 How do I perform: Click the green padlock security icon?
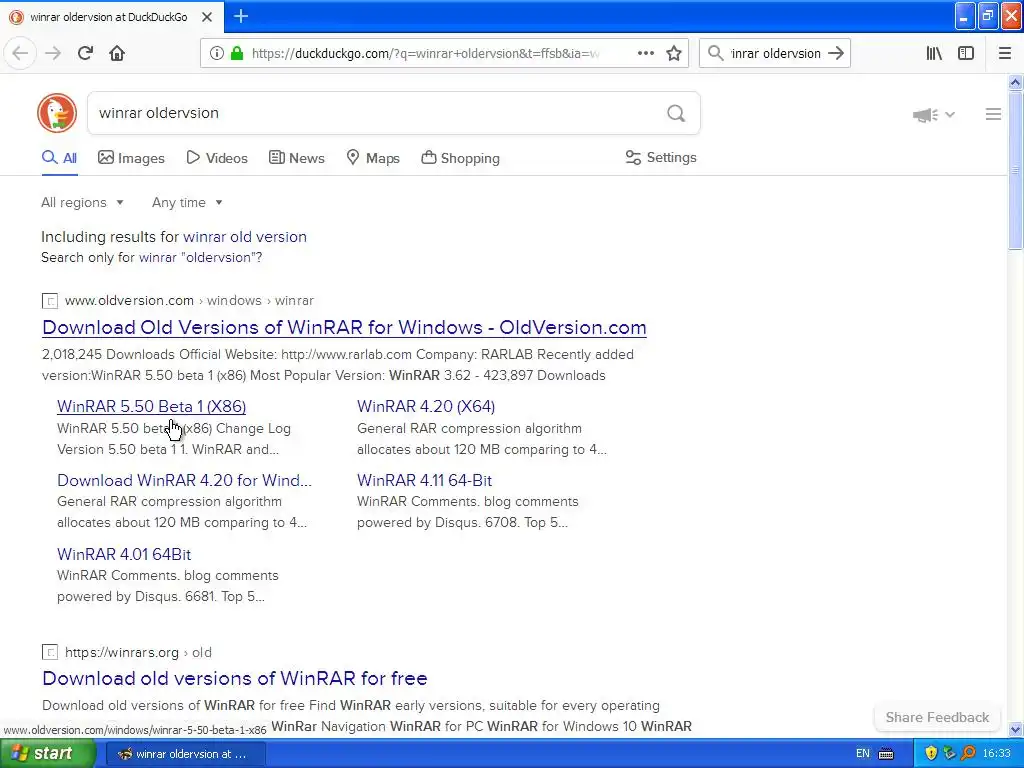coord(237,54)
